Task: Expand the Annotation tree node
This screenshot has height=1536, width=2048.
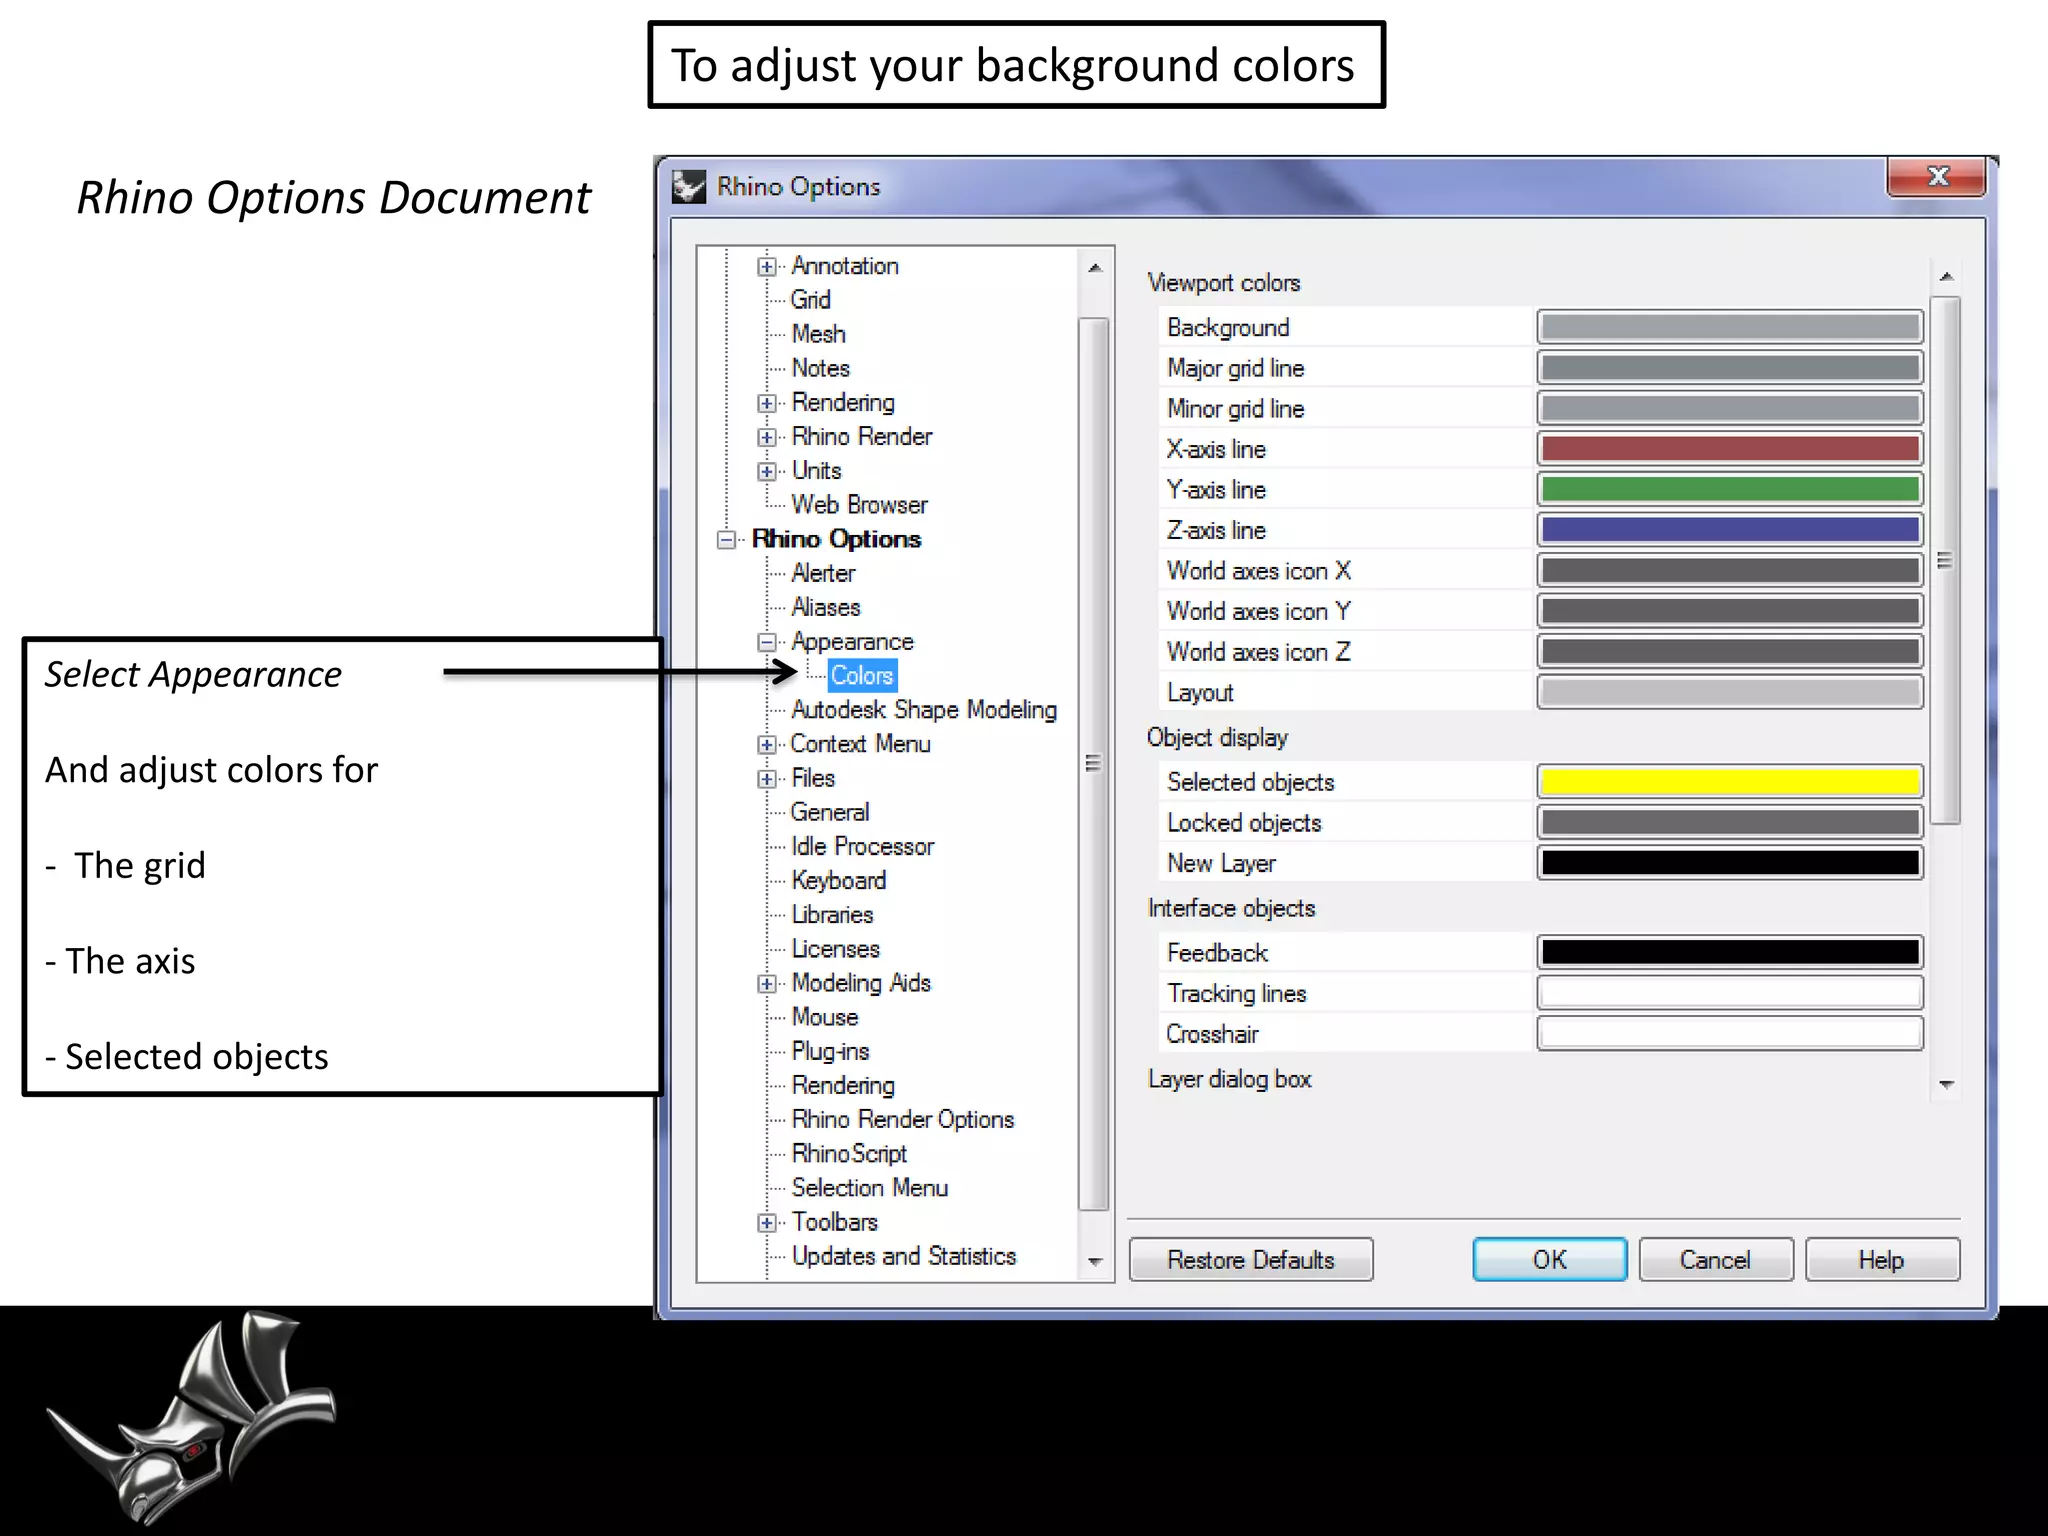Action: (x=767, y=266)
